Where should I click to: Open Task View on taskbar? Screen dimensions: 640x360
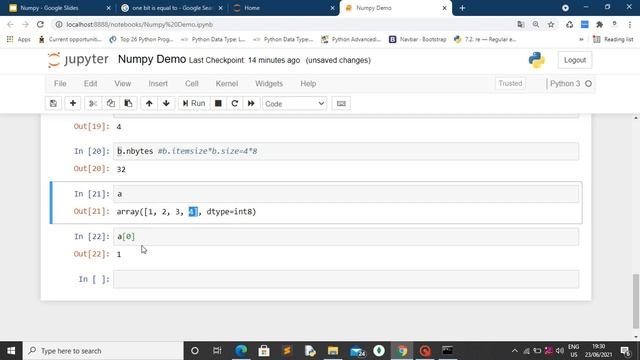point(217,351)
